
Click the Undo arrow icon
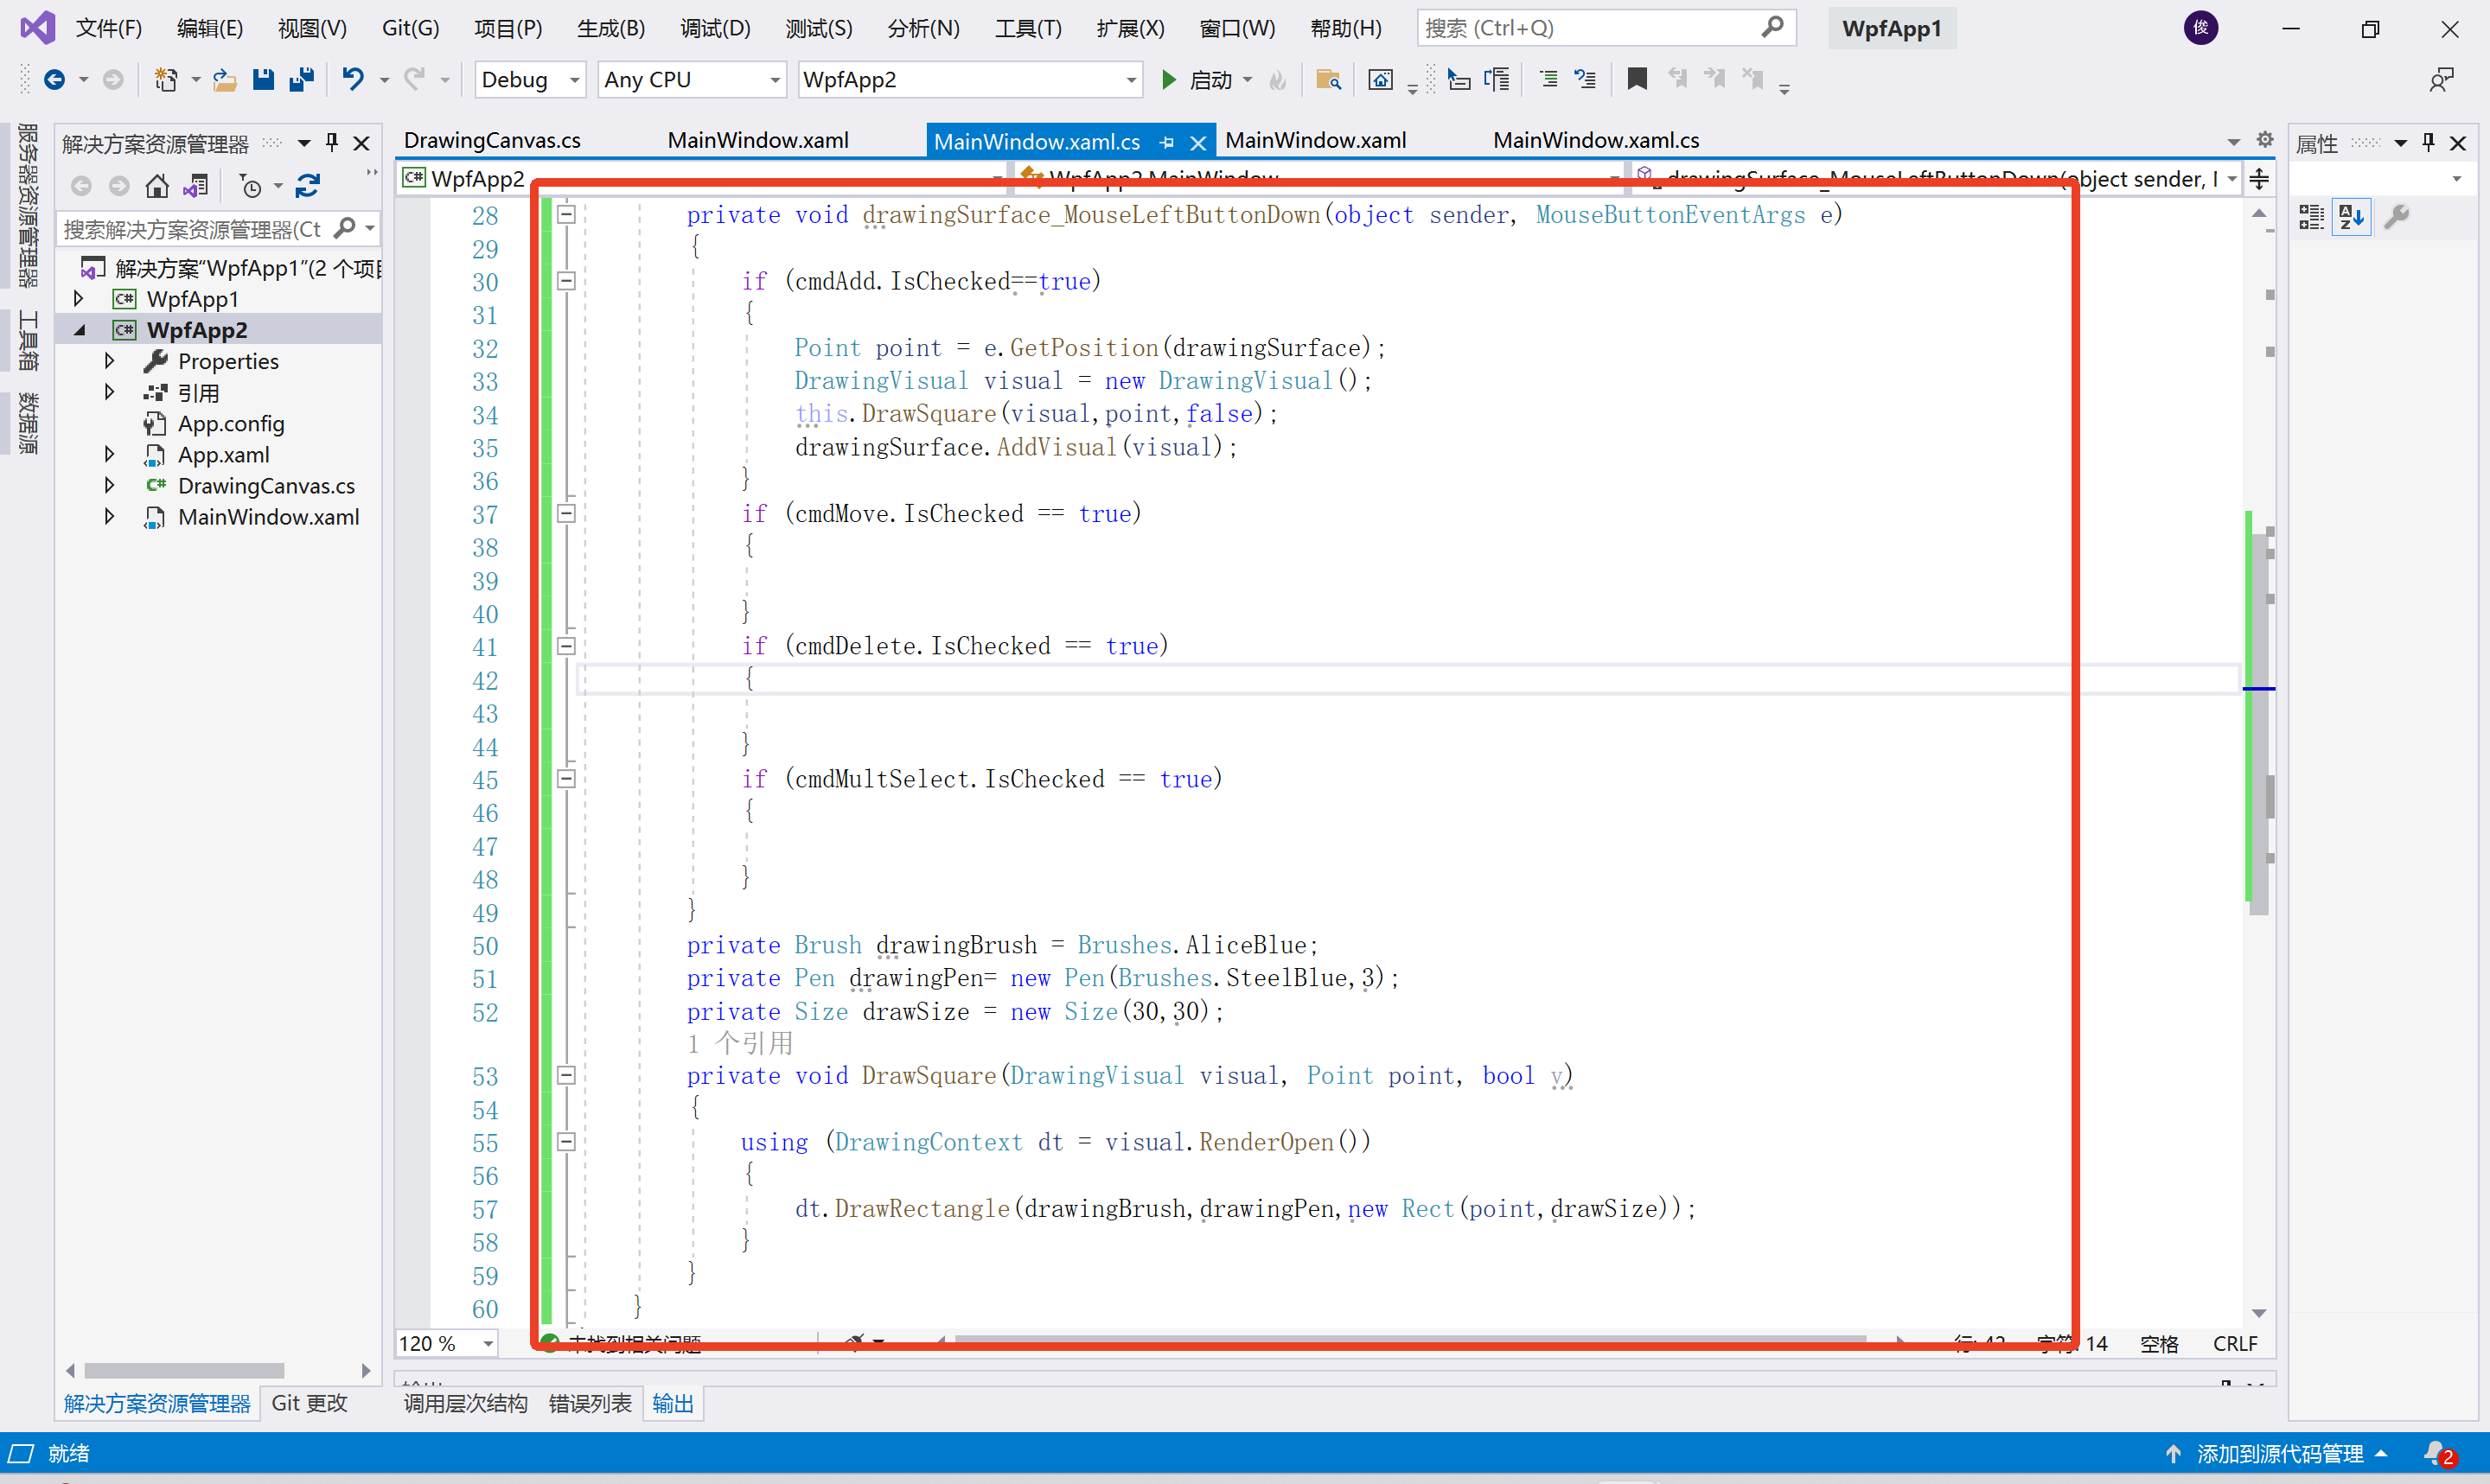(x=352, y=79)
